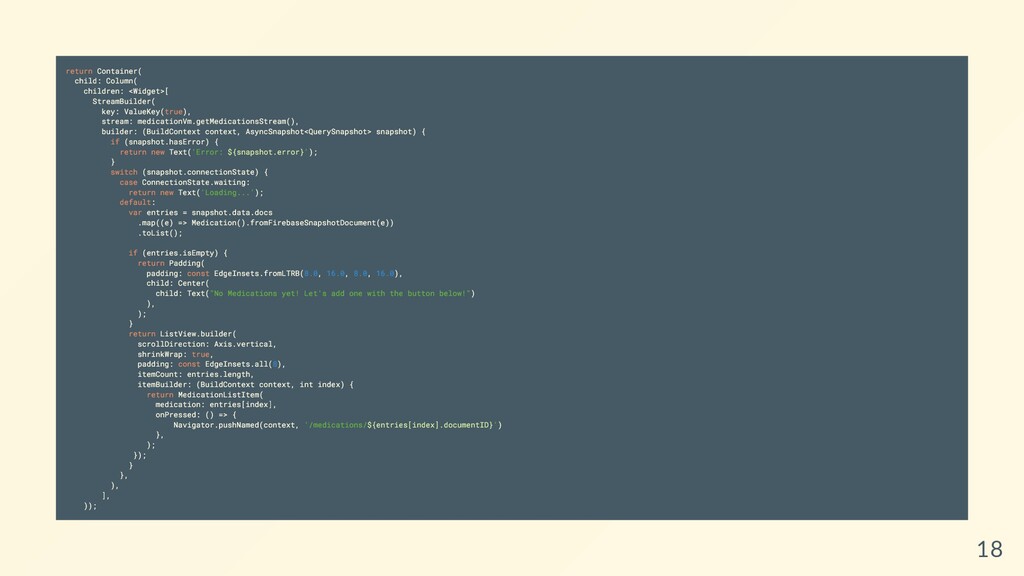Click 'return ListView.builder(' line
This screenshot has height=576, width=1024.
183,334
